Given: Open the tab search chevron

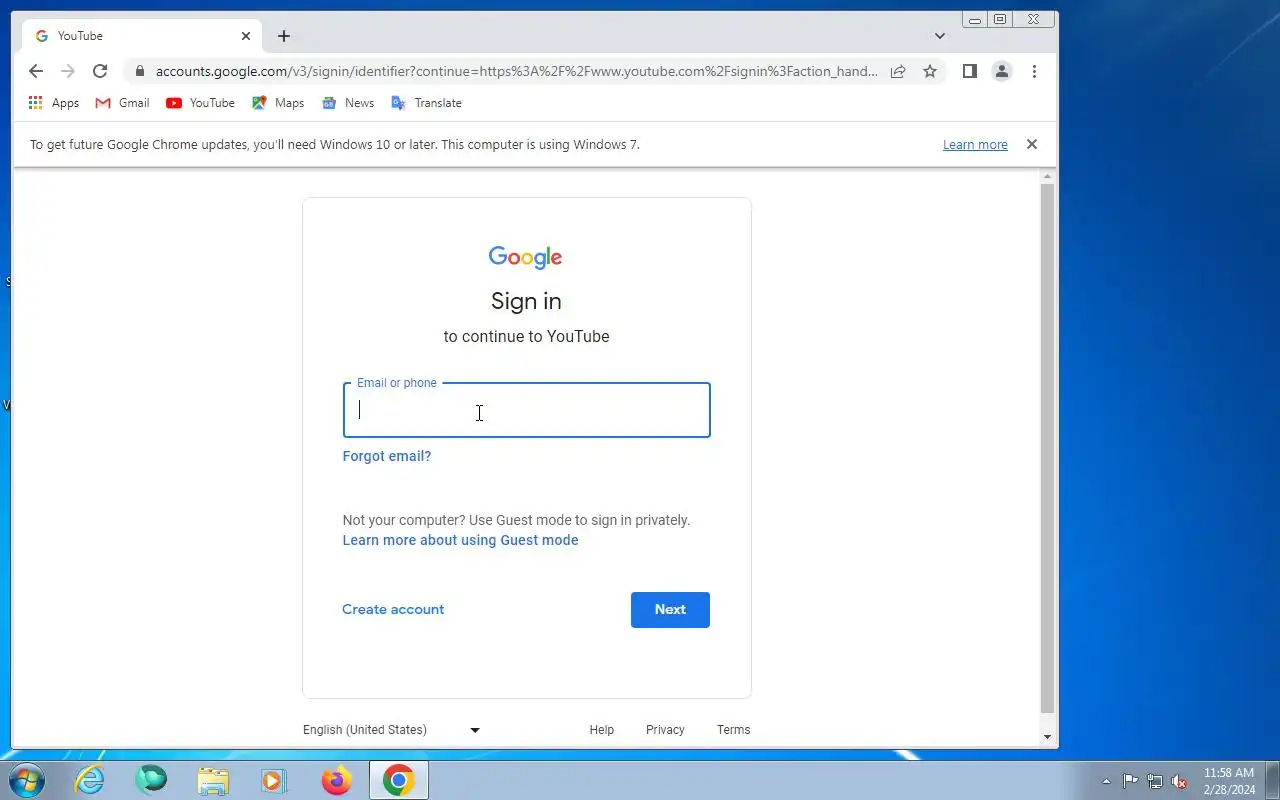Looking at the screenshot, I should tap(940, 36).
